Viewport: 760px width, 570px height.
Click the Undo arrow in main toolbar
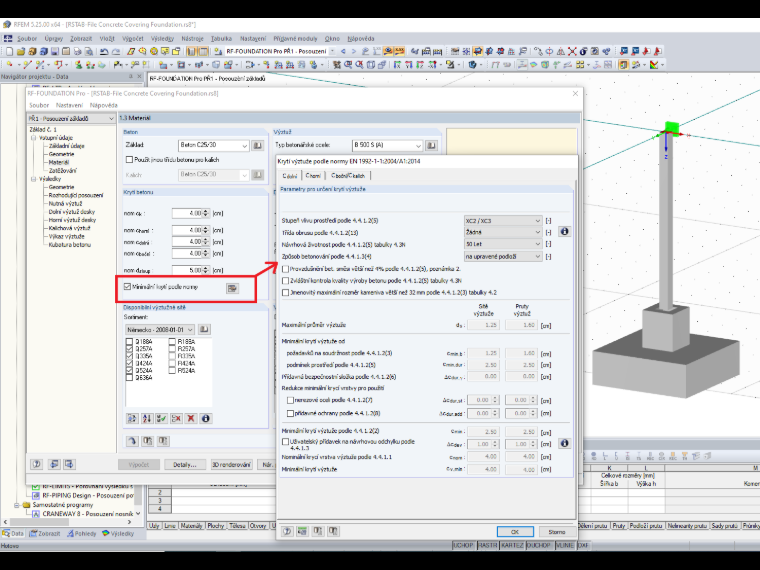point(104,51)
